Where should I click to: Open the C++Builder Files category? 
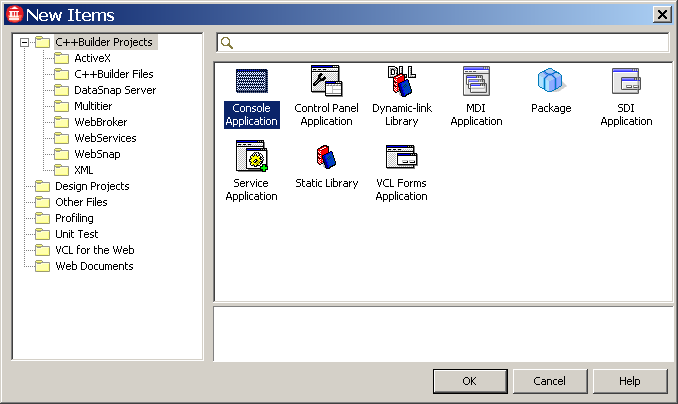[114, 74]
